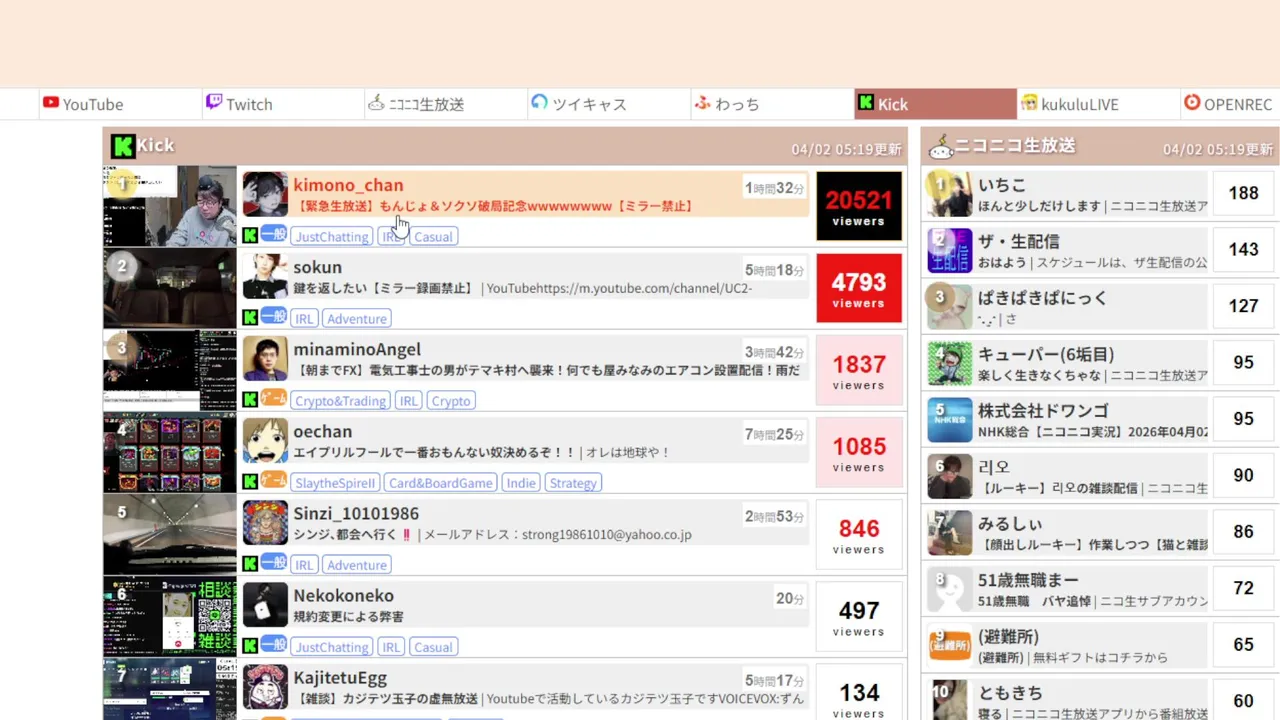
Task: Open minaminoAngel's avatar icon
Action: [265, 357]
